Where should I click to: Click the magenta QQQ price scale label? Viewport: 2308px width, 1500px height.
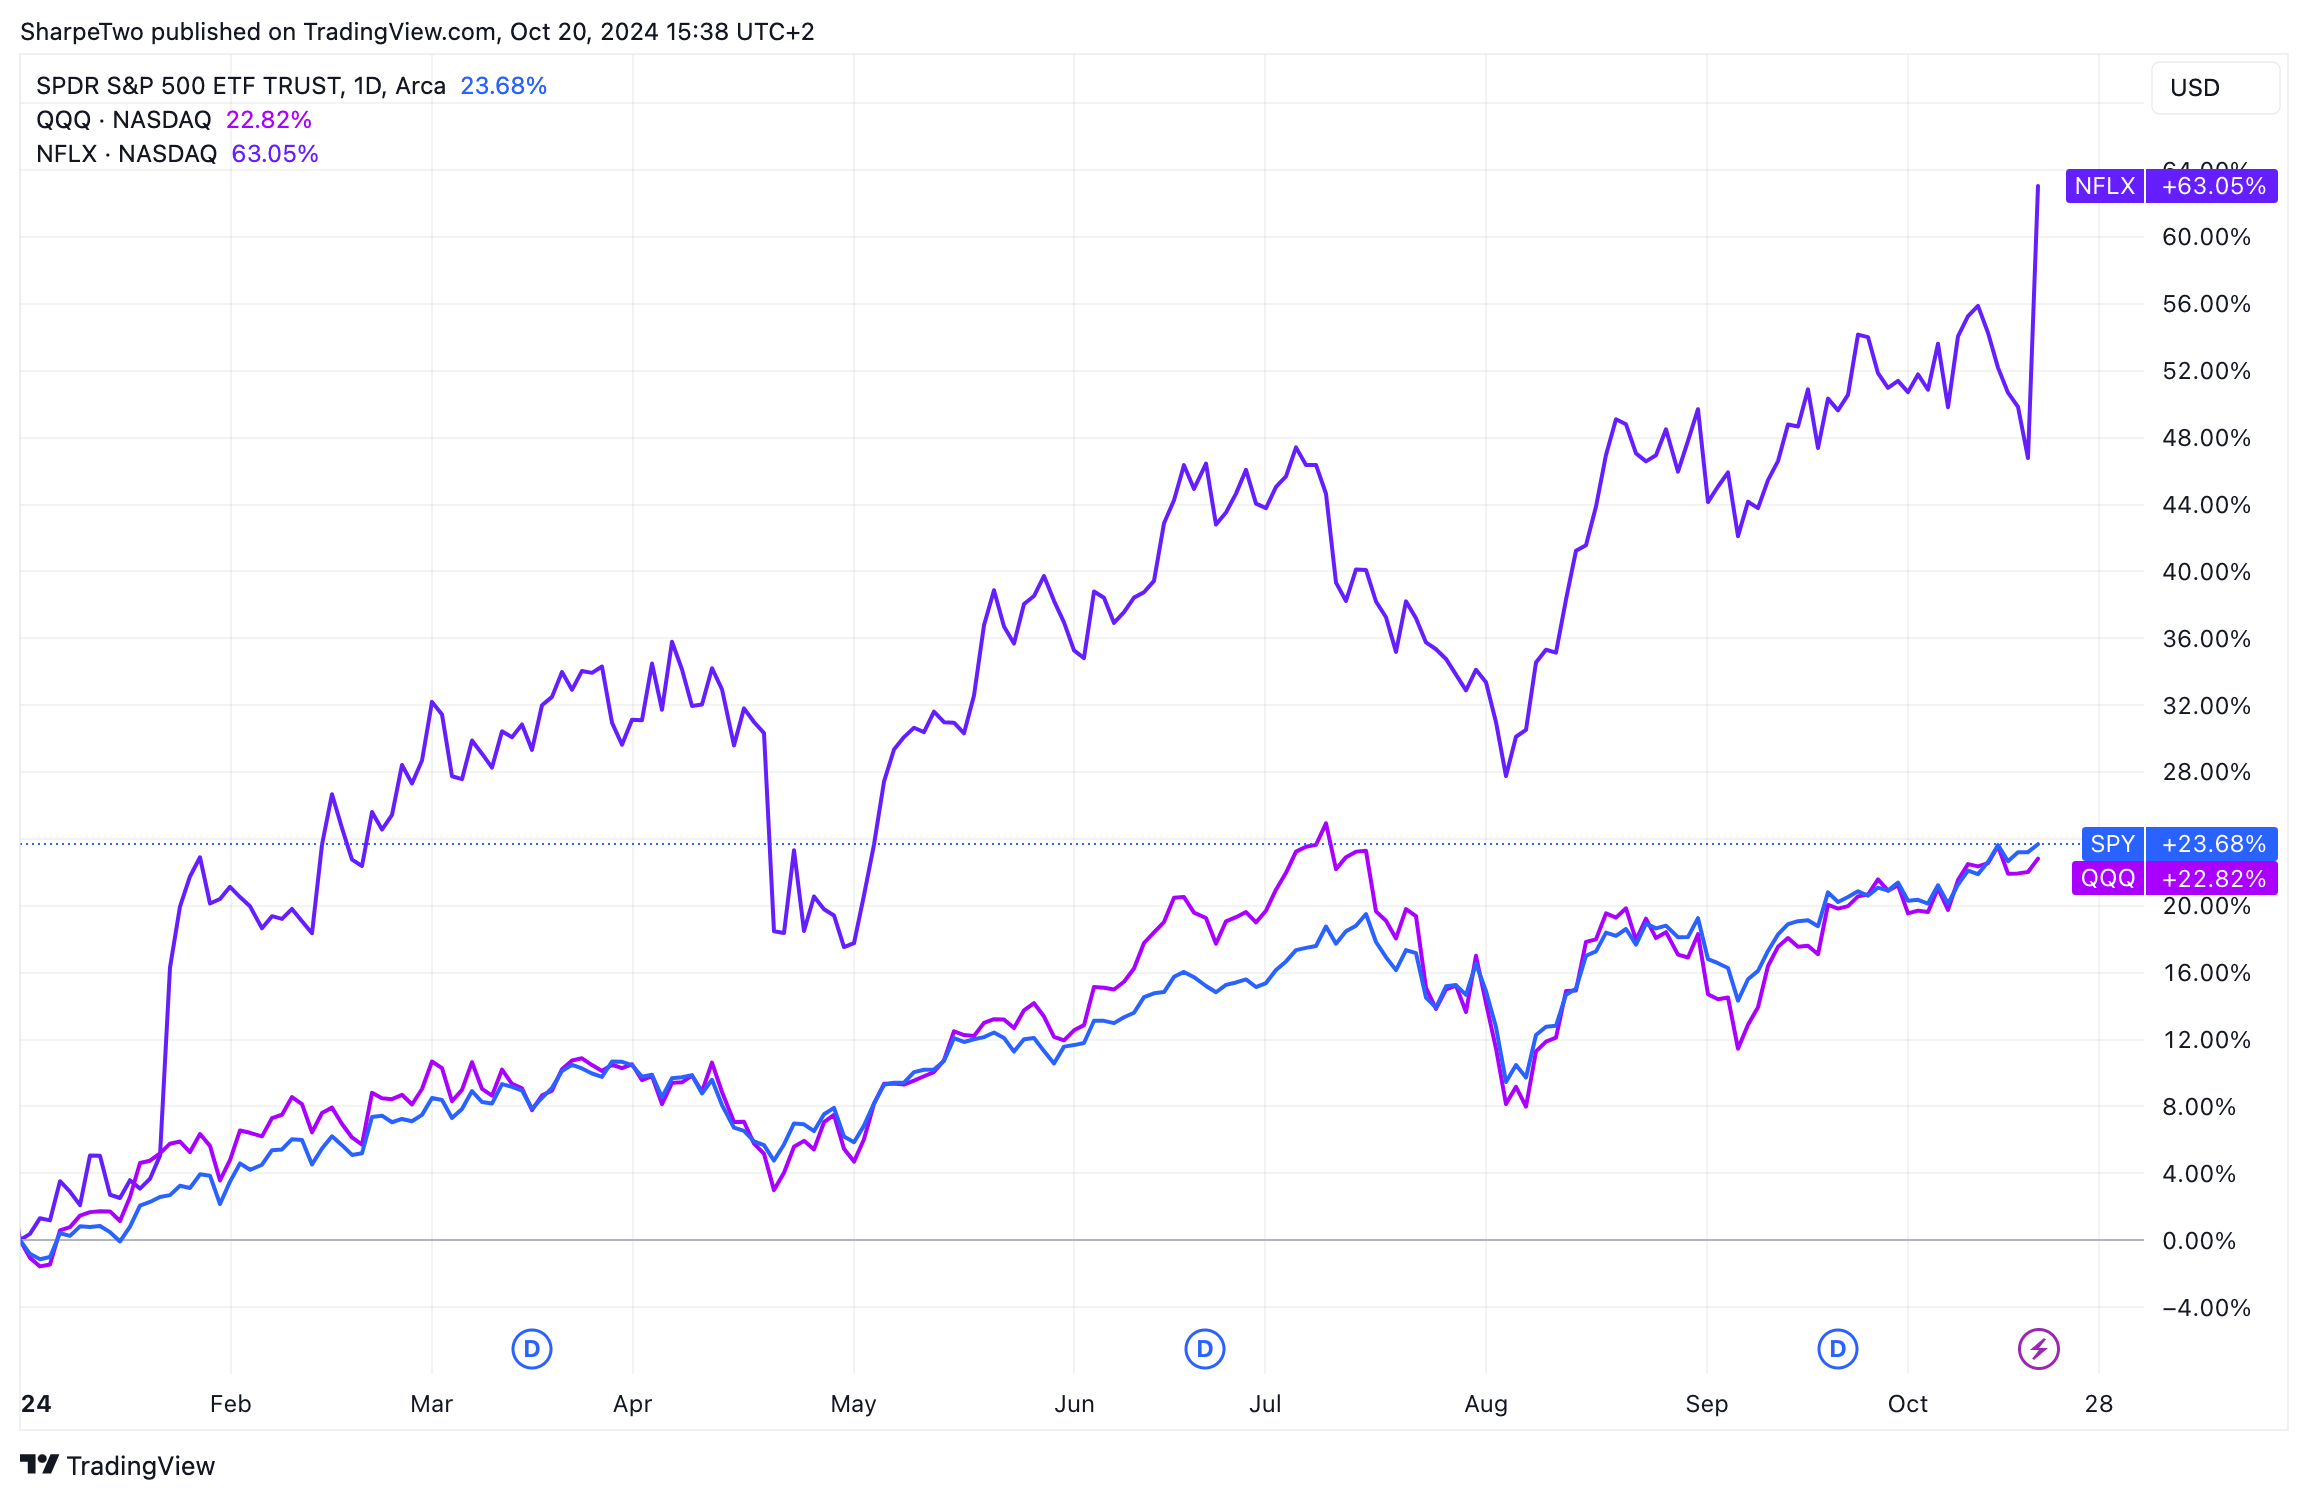click(x=2108, y=878)
